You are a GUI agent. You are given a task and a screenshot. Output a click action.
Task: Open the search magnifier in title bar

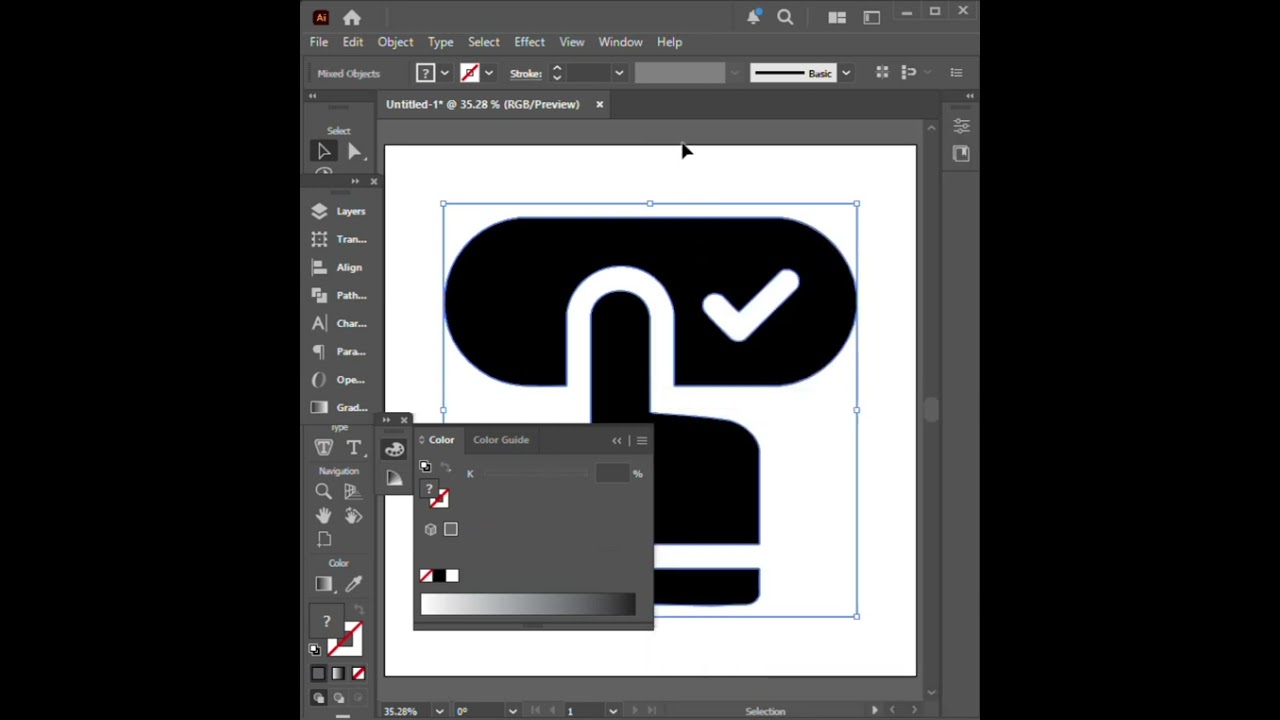(785, 17)
